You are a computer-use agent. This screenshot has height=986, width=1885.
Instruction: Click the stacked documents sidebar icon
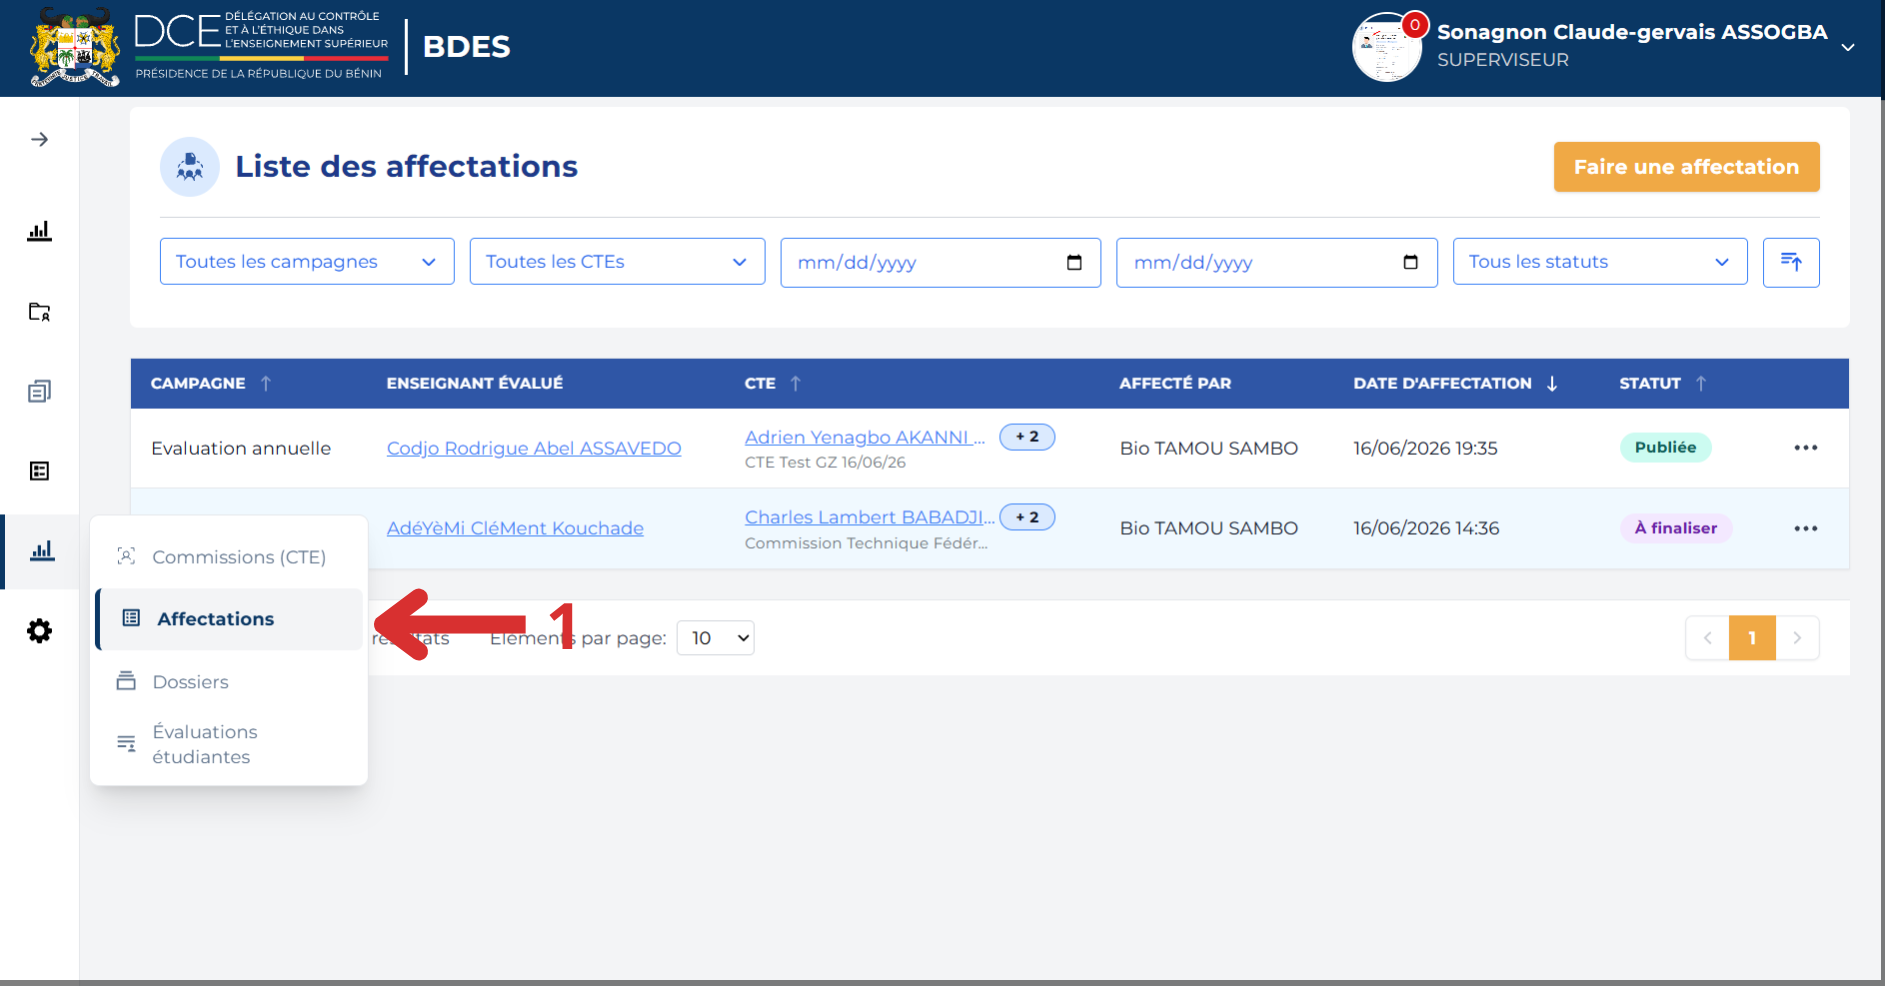tap(39, 391)
